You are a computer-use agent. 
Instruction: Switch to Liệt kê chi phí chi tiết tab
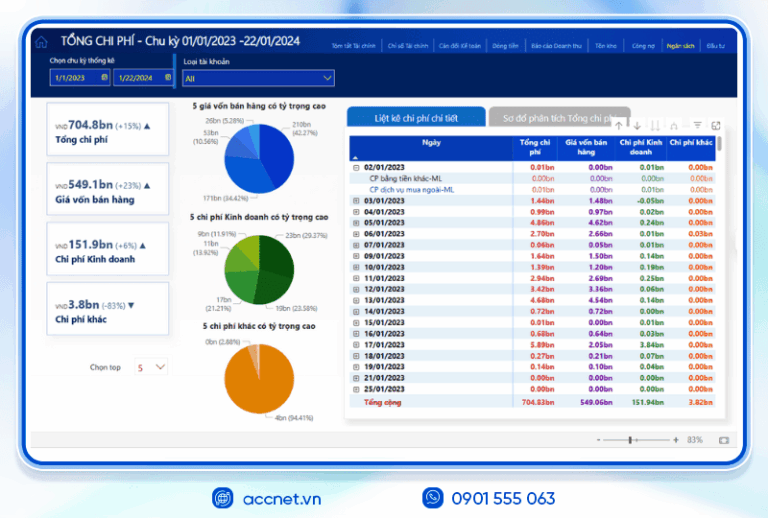click(x=416, y=118)
